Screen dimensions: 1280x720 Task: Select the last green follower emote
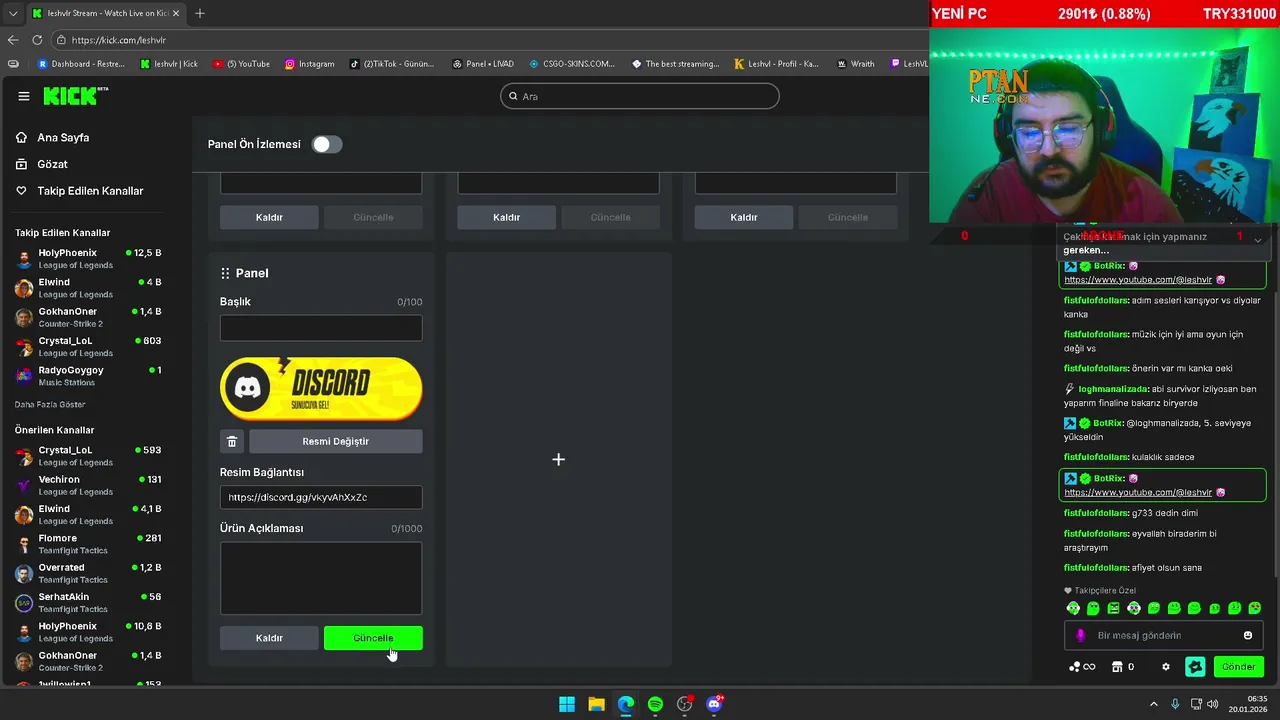click(1255, 608)
